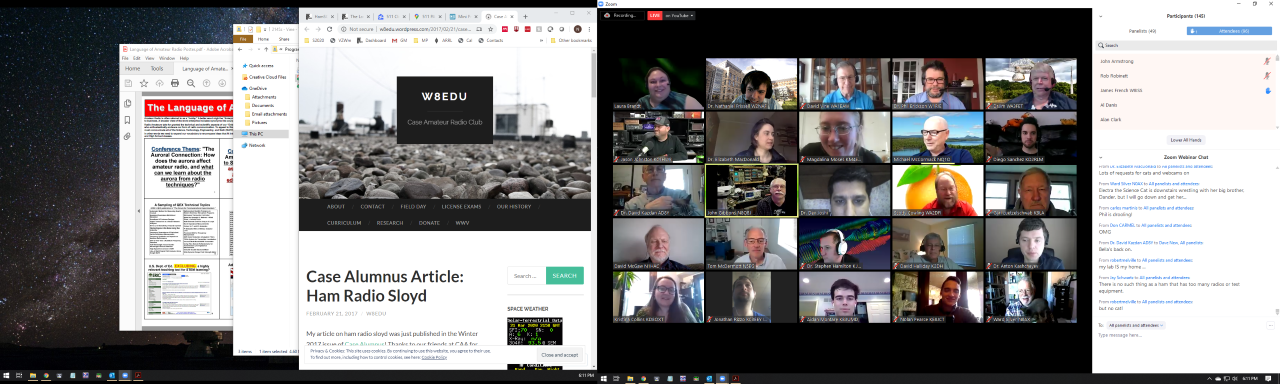Click Lower All Hands button
This screenshot has width=1280, height=384.
[1185, 139]
